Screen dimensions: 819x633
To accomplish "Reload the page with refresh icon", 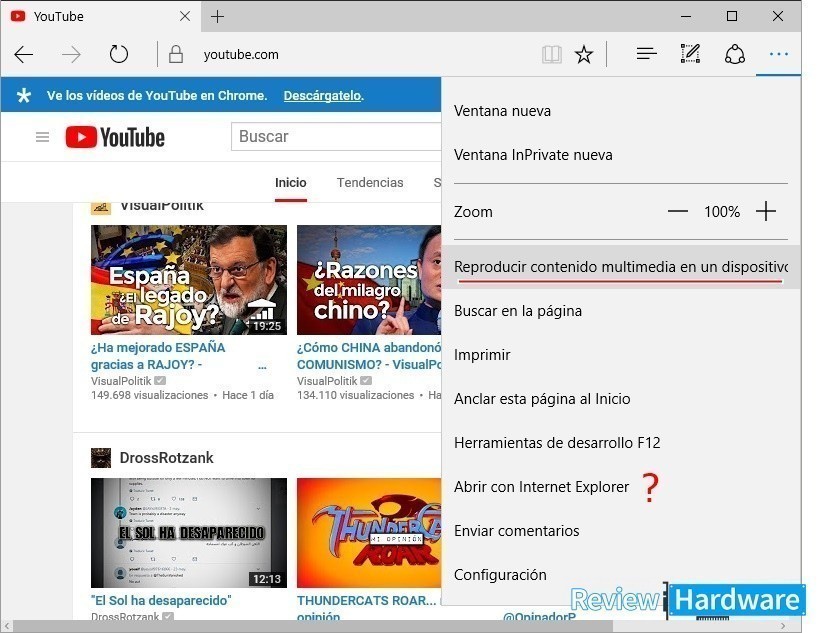I will (x=119, y=54).
